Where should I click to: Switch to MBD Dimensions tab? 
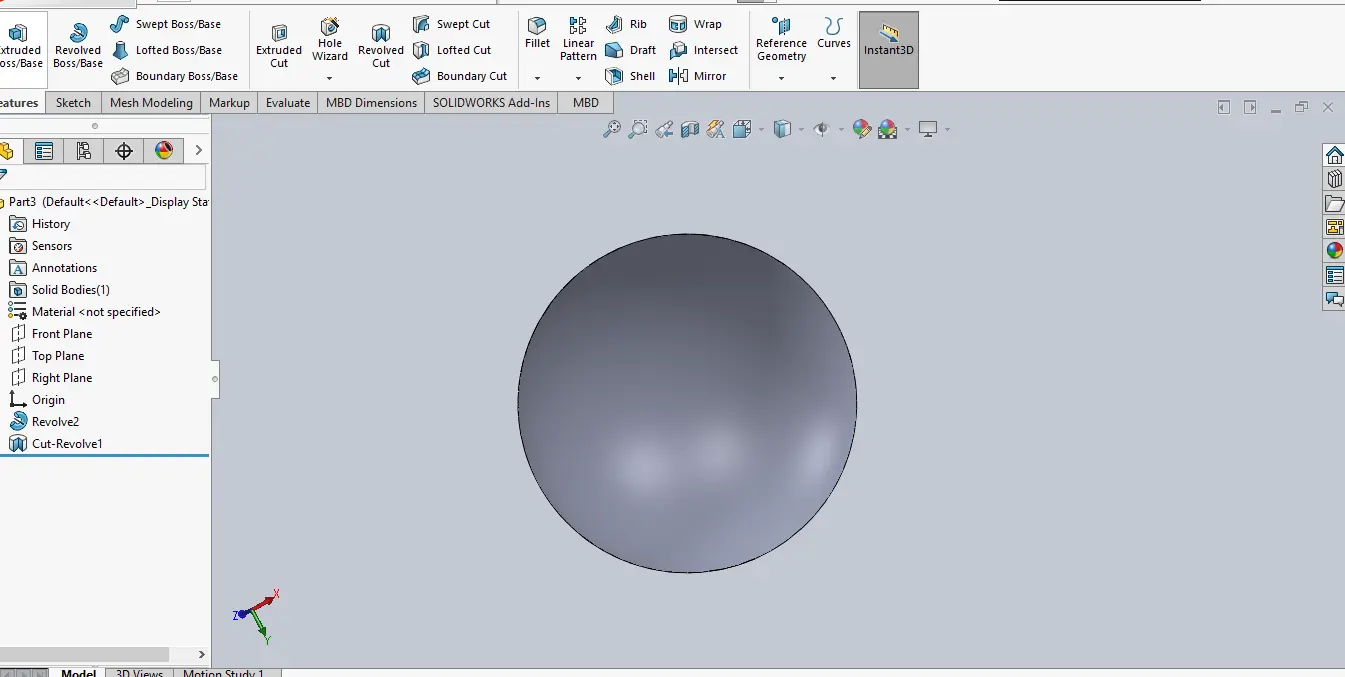pyautogui.click(x=371, y=102)
